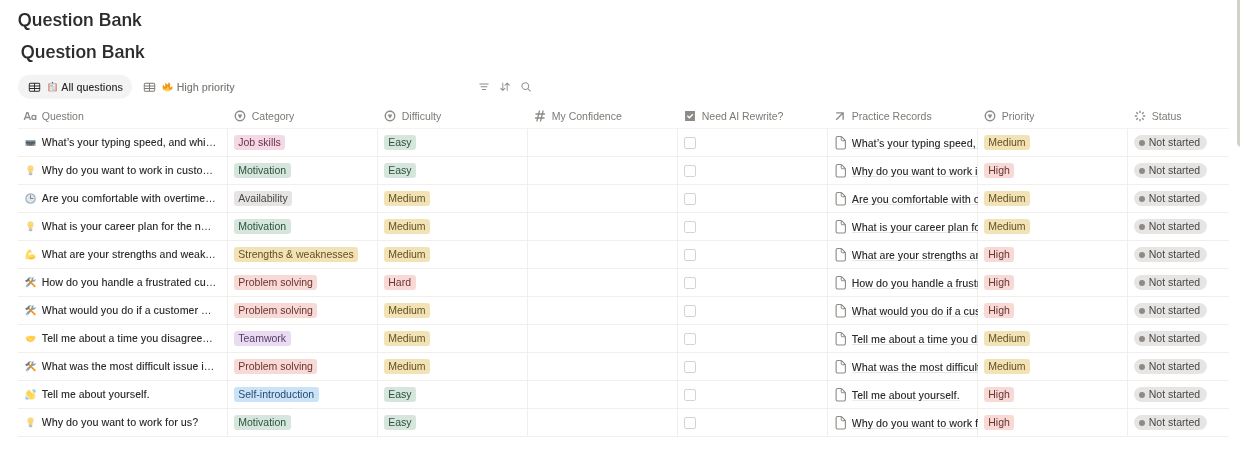The image size is (1240, 450).
Task: Click Medium priority tag of typing speed row
Action: click(1007, 143)
